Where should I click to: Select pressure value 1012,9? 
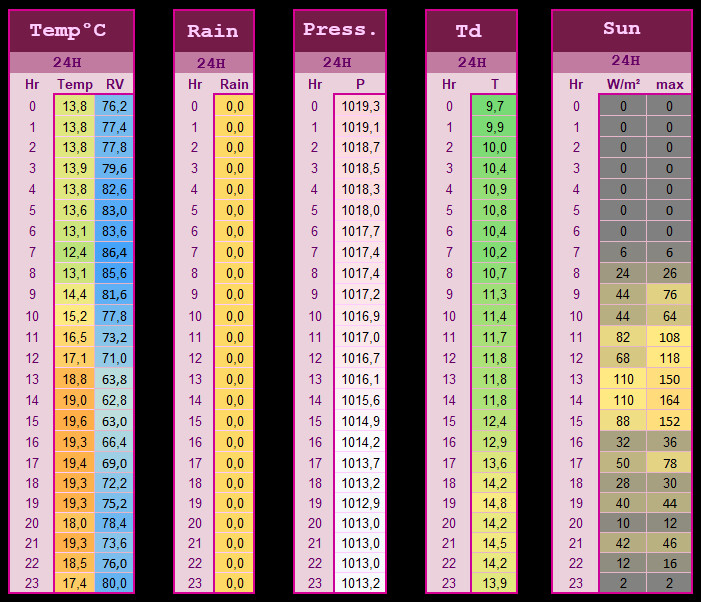360,503
